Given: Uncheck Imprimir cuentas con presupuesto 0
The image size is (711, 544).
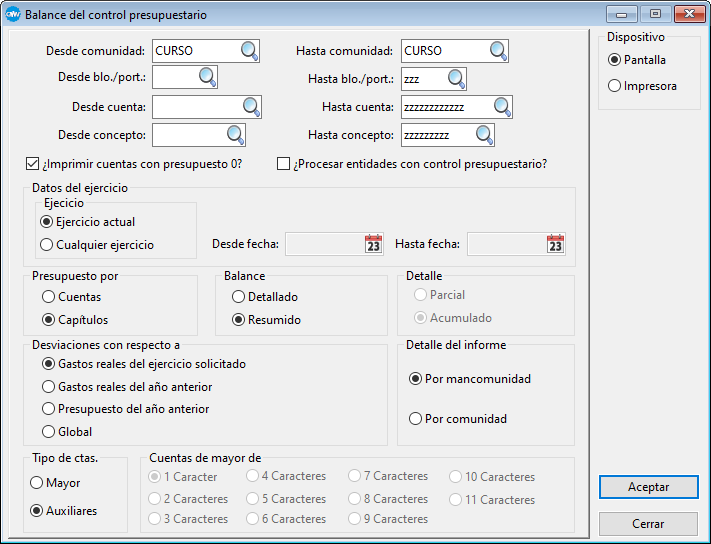Looking at the screenshot, I should coord(31,164).
